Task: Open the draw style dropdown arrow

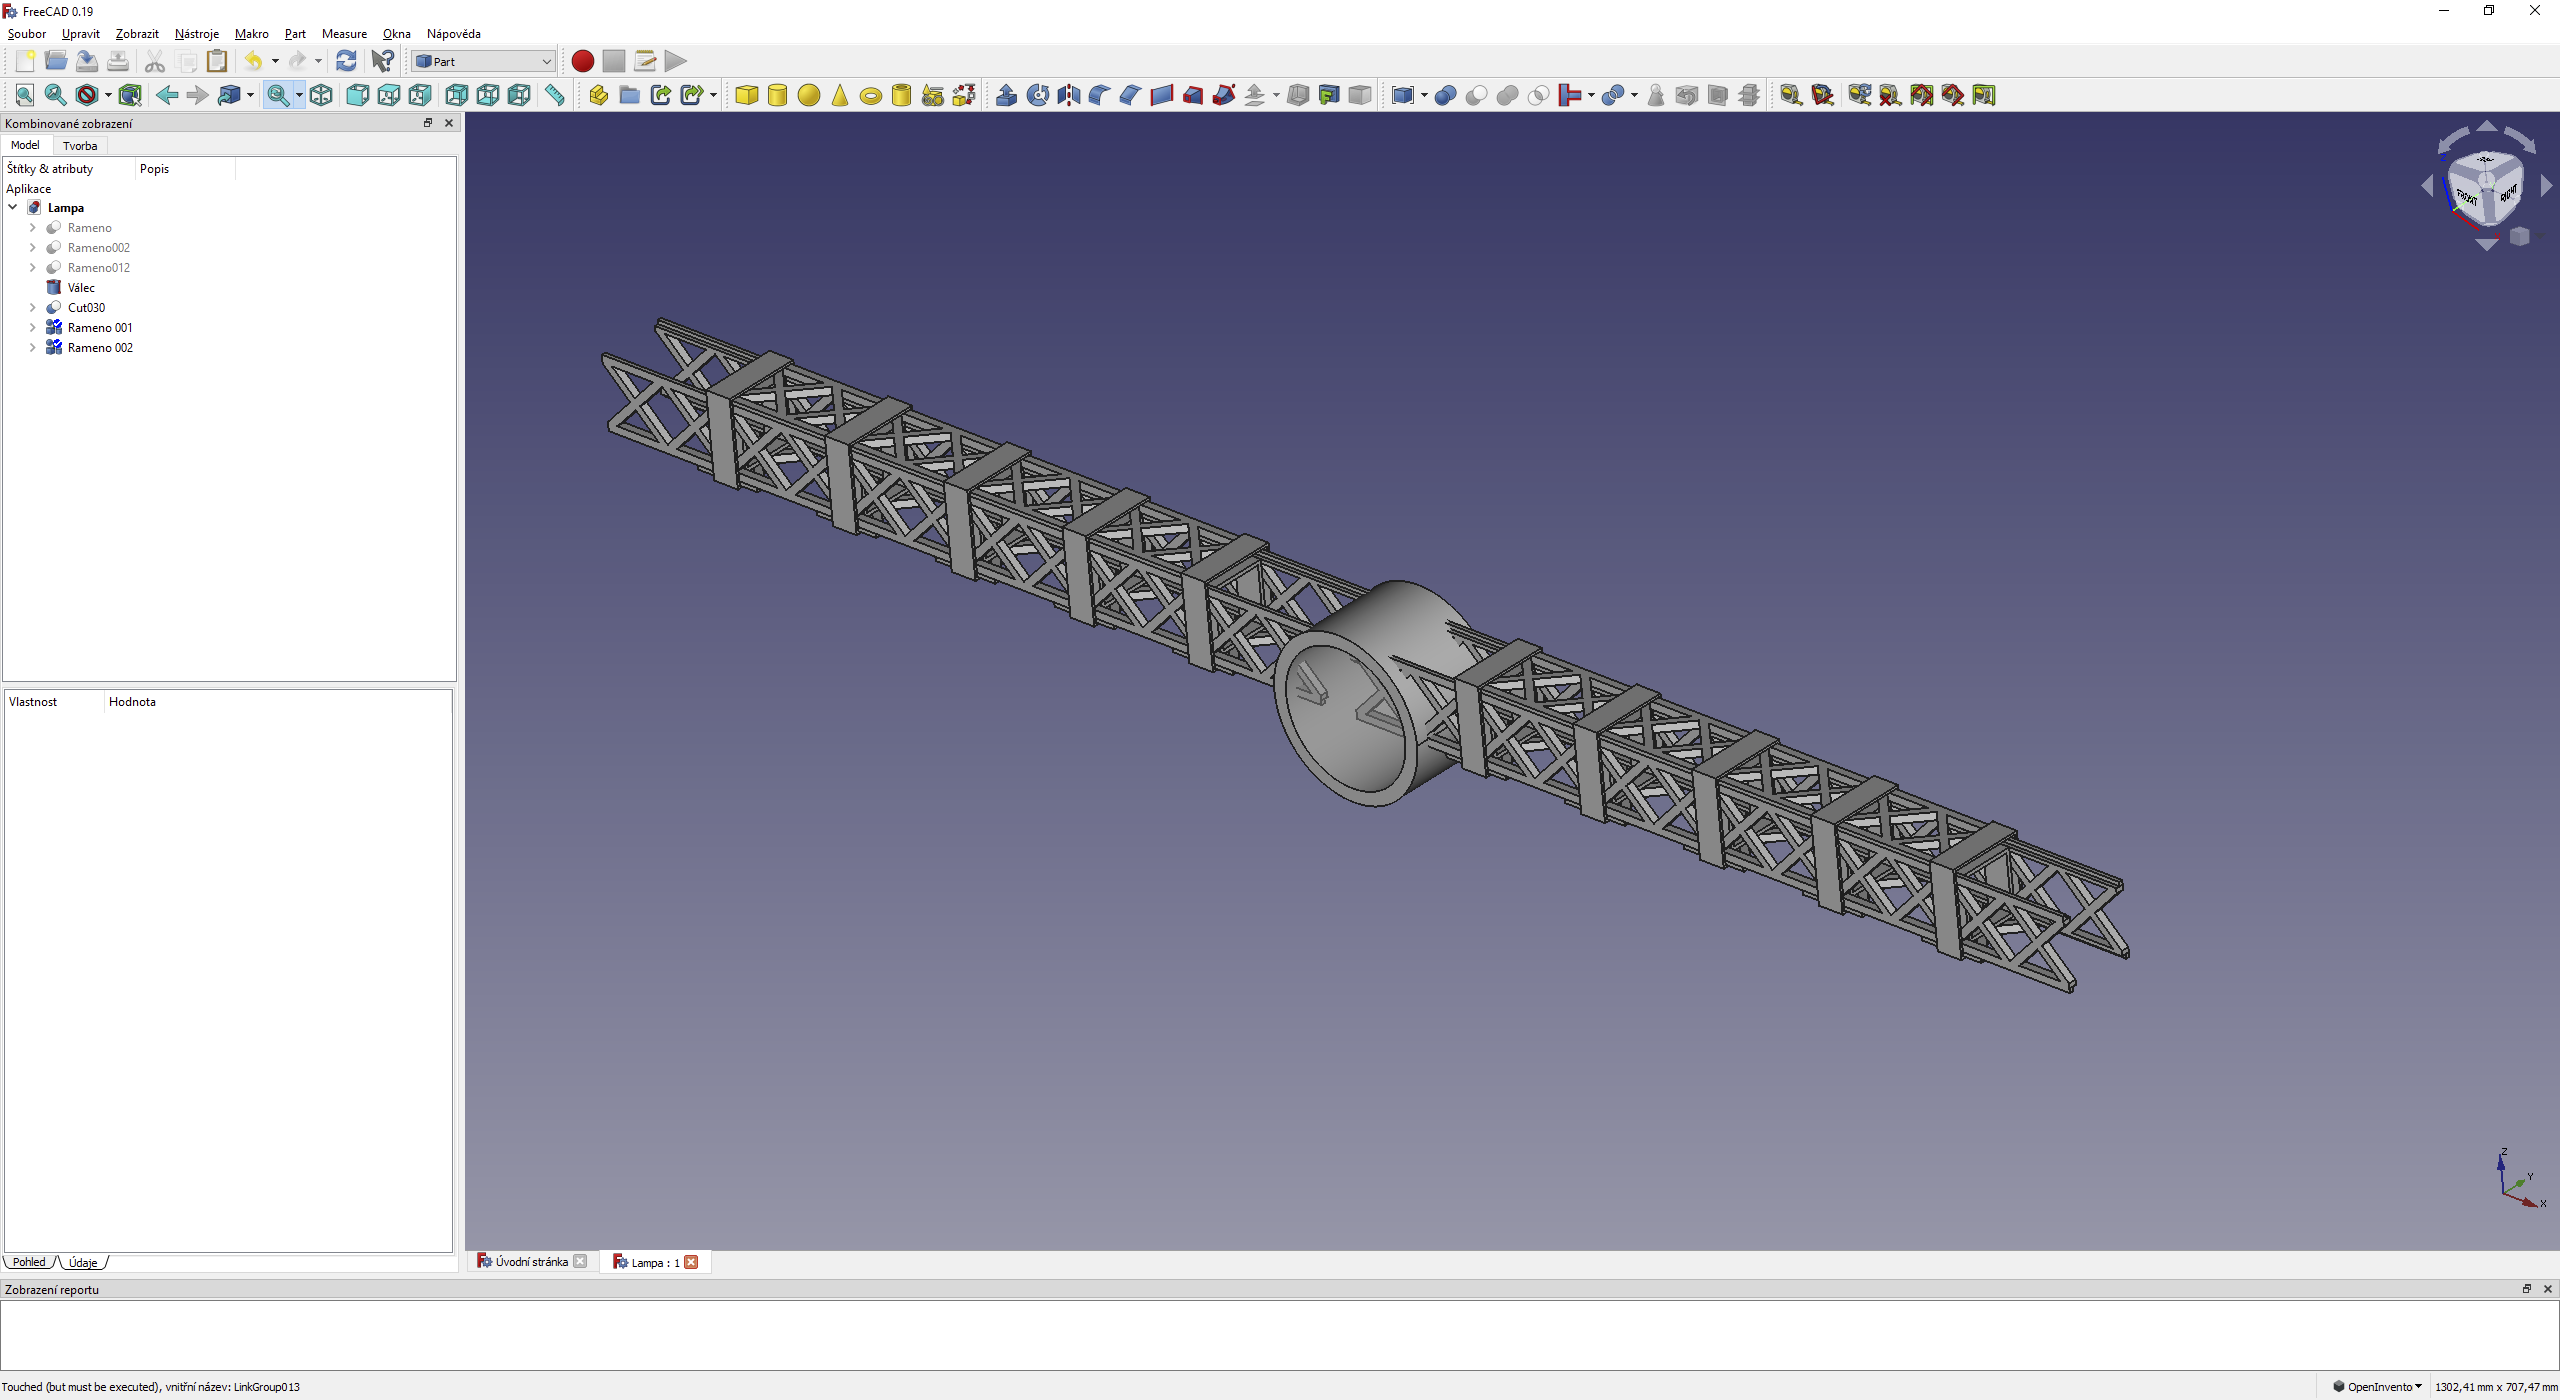Action: (x=108, y=95)
